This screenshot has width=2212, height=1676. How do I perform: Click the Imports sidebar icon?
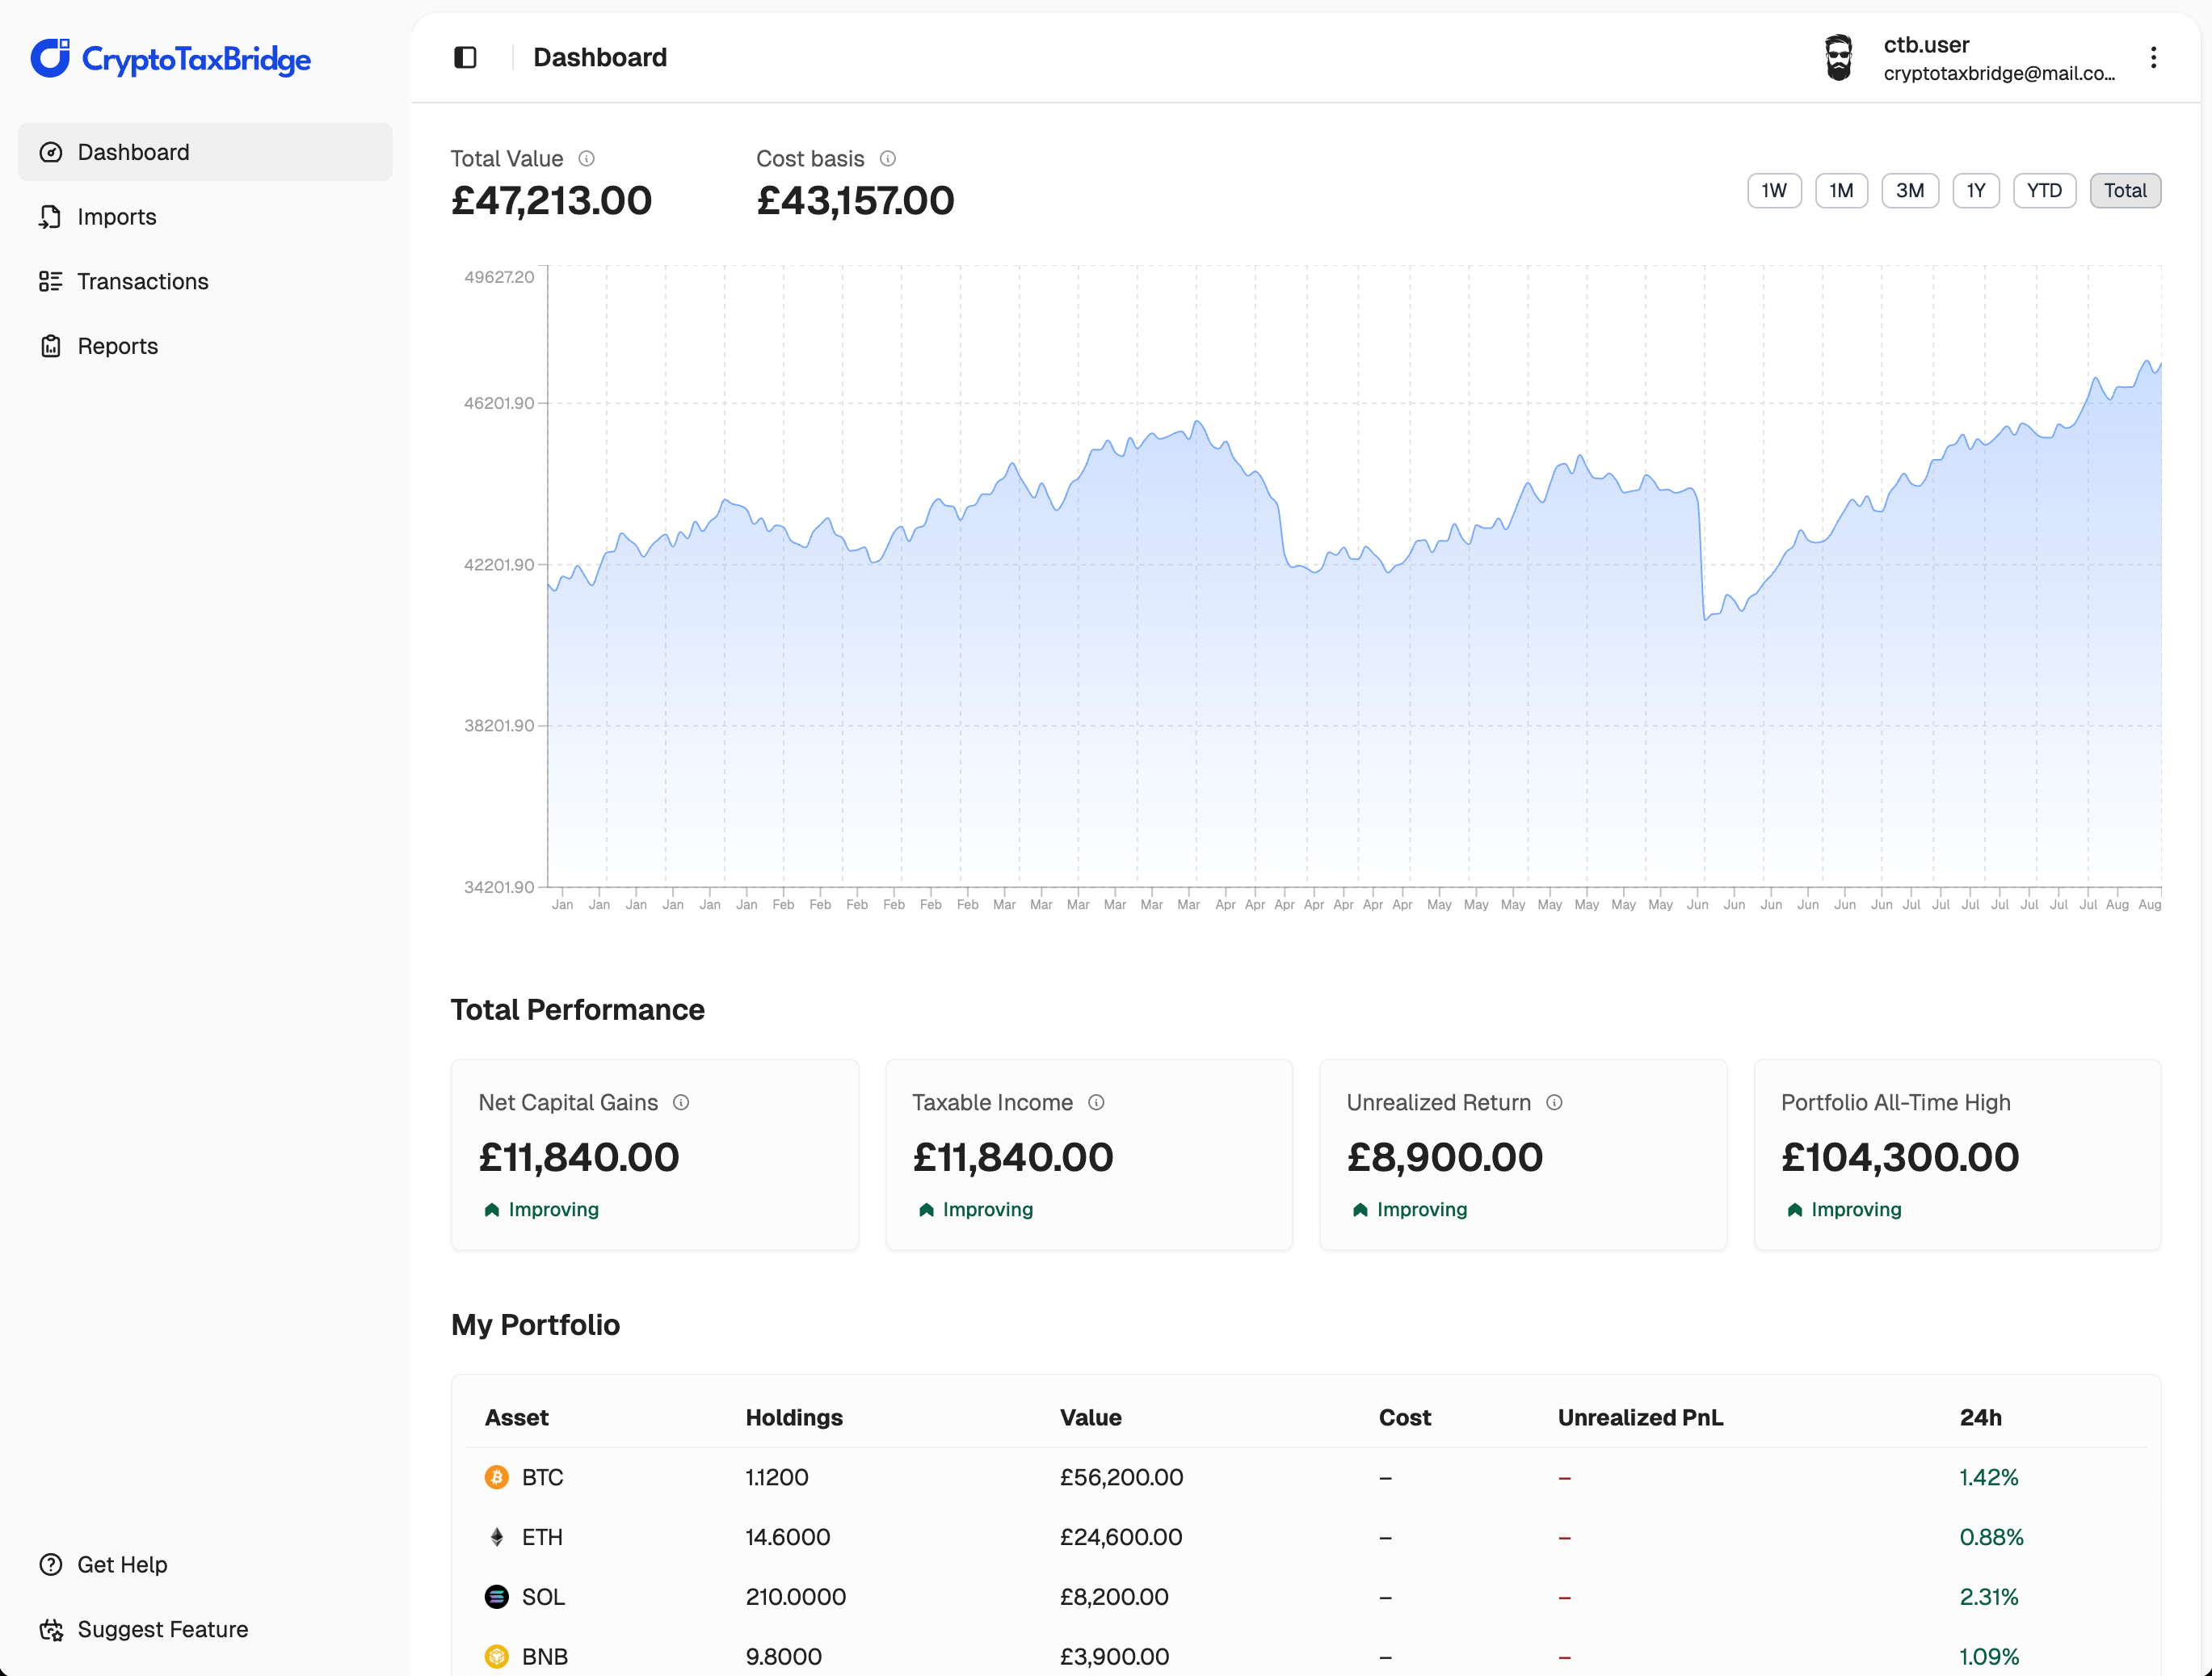coord(52,216)
